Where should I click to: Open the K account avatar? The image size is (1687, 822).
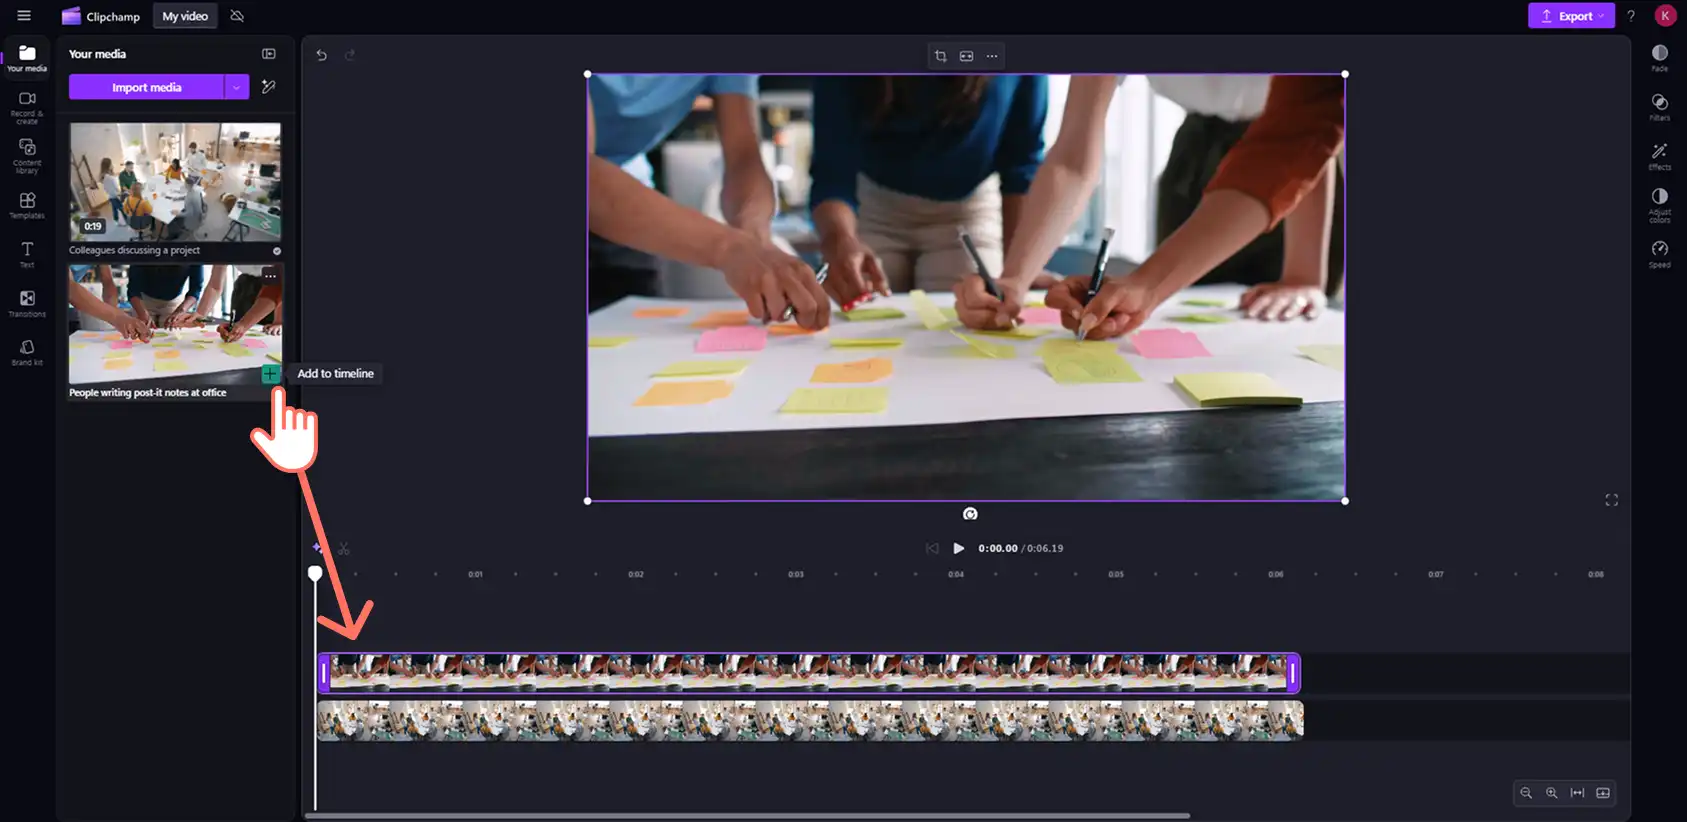[x=1665, y=15]
